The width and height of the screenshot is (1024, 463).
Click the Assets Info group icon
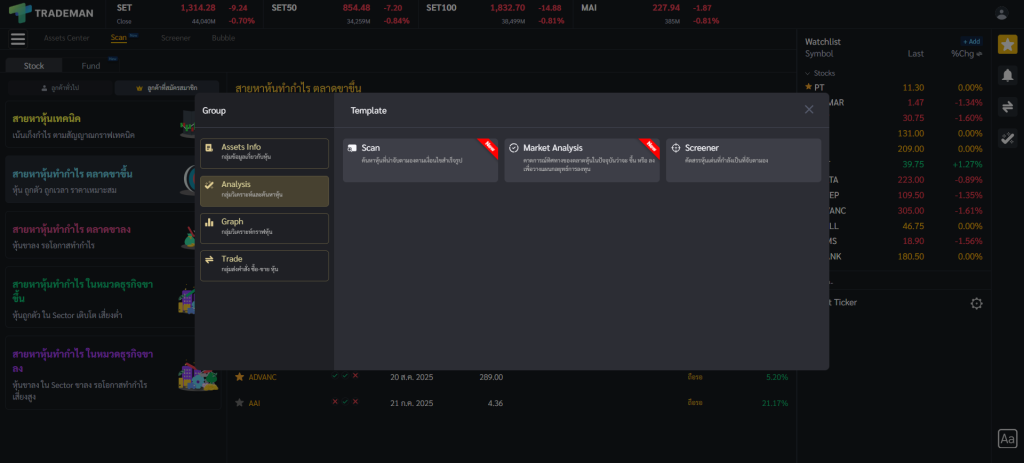click(209, 148)
